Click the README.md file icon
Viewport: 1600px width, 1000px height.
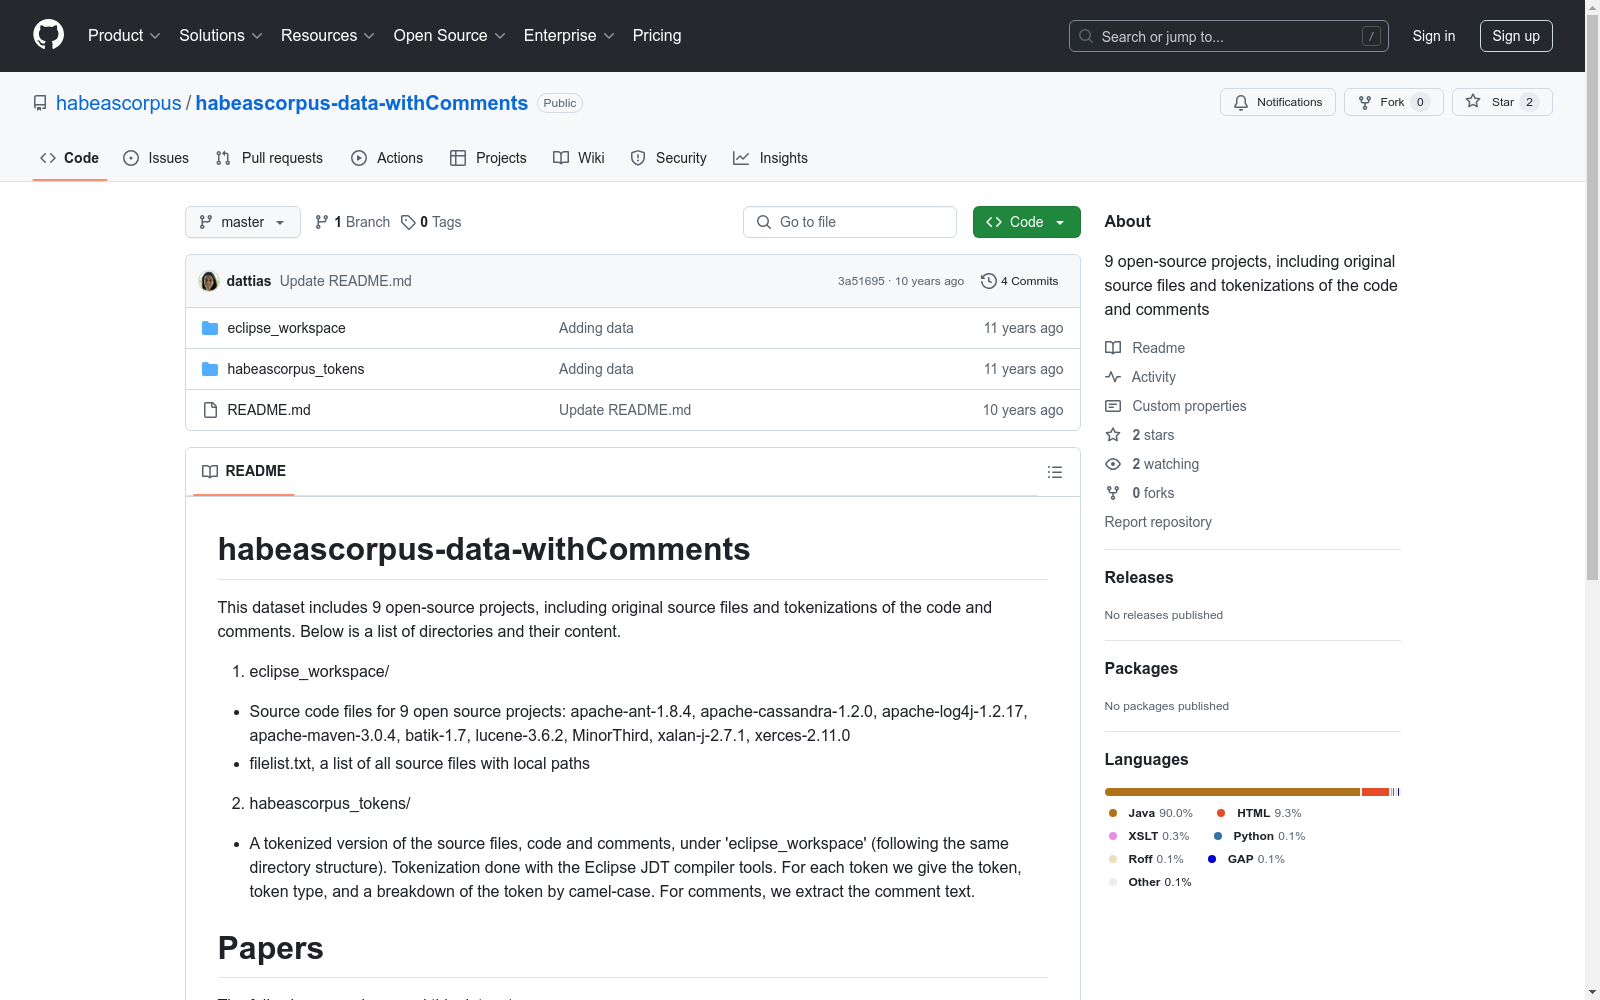pos(210,410)
